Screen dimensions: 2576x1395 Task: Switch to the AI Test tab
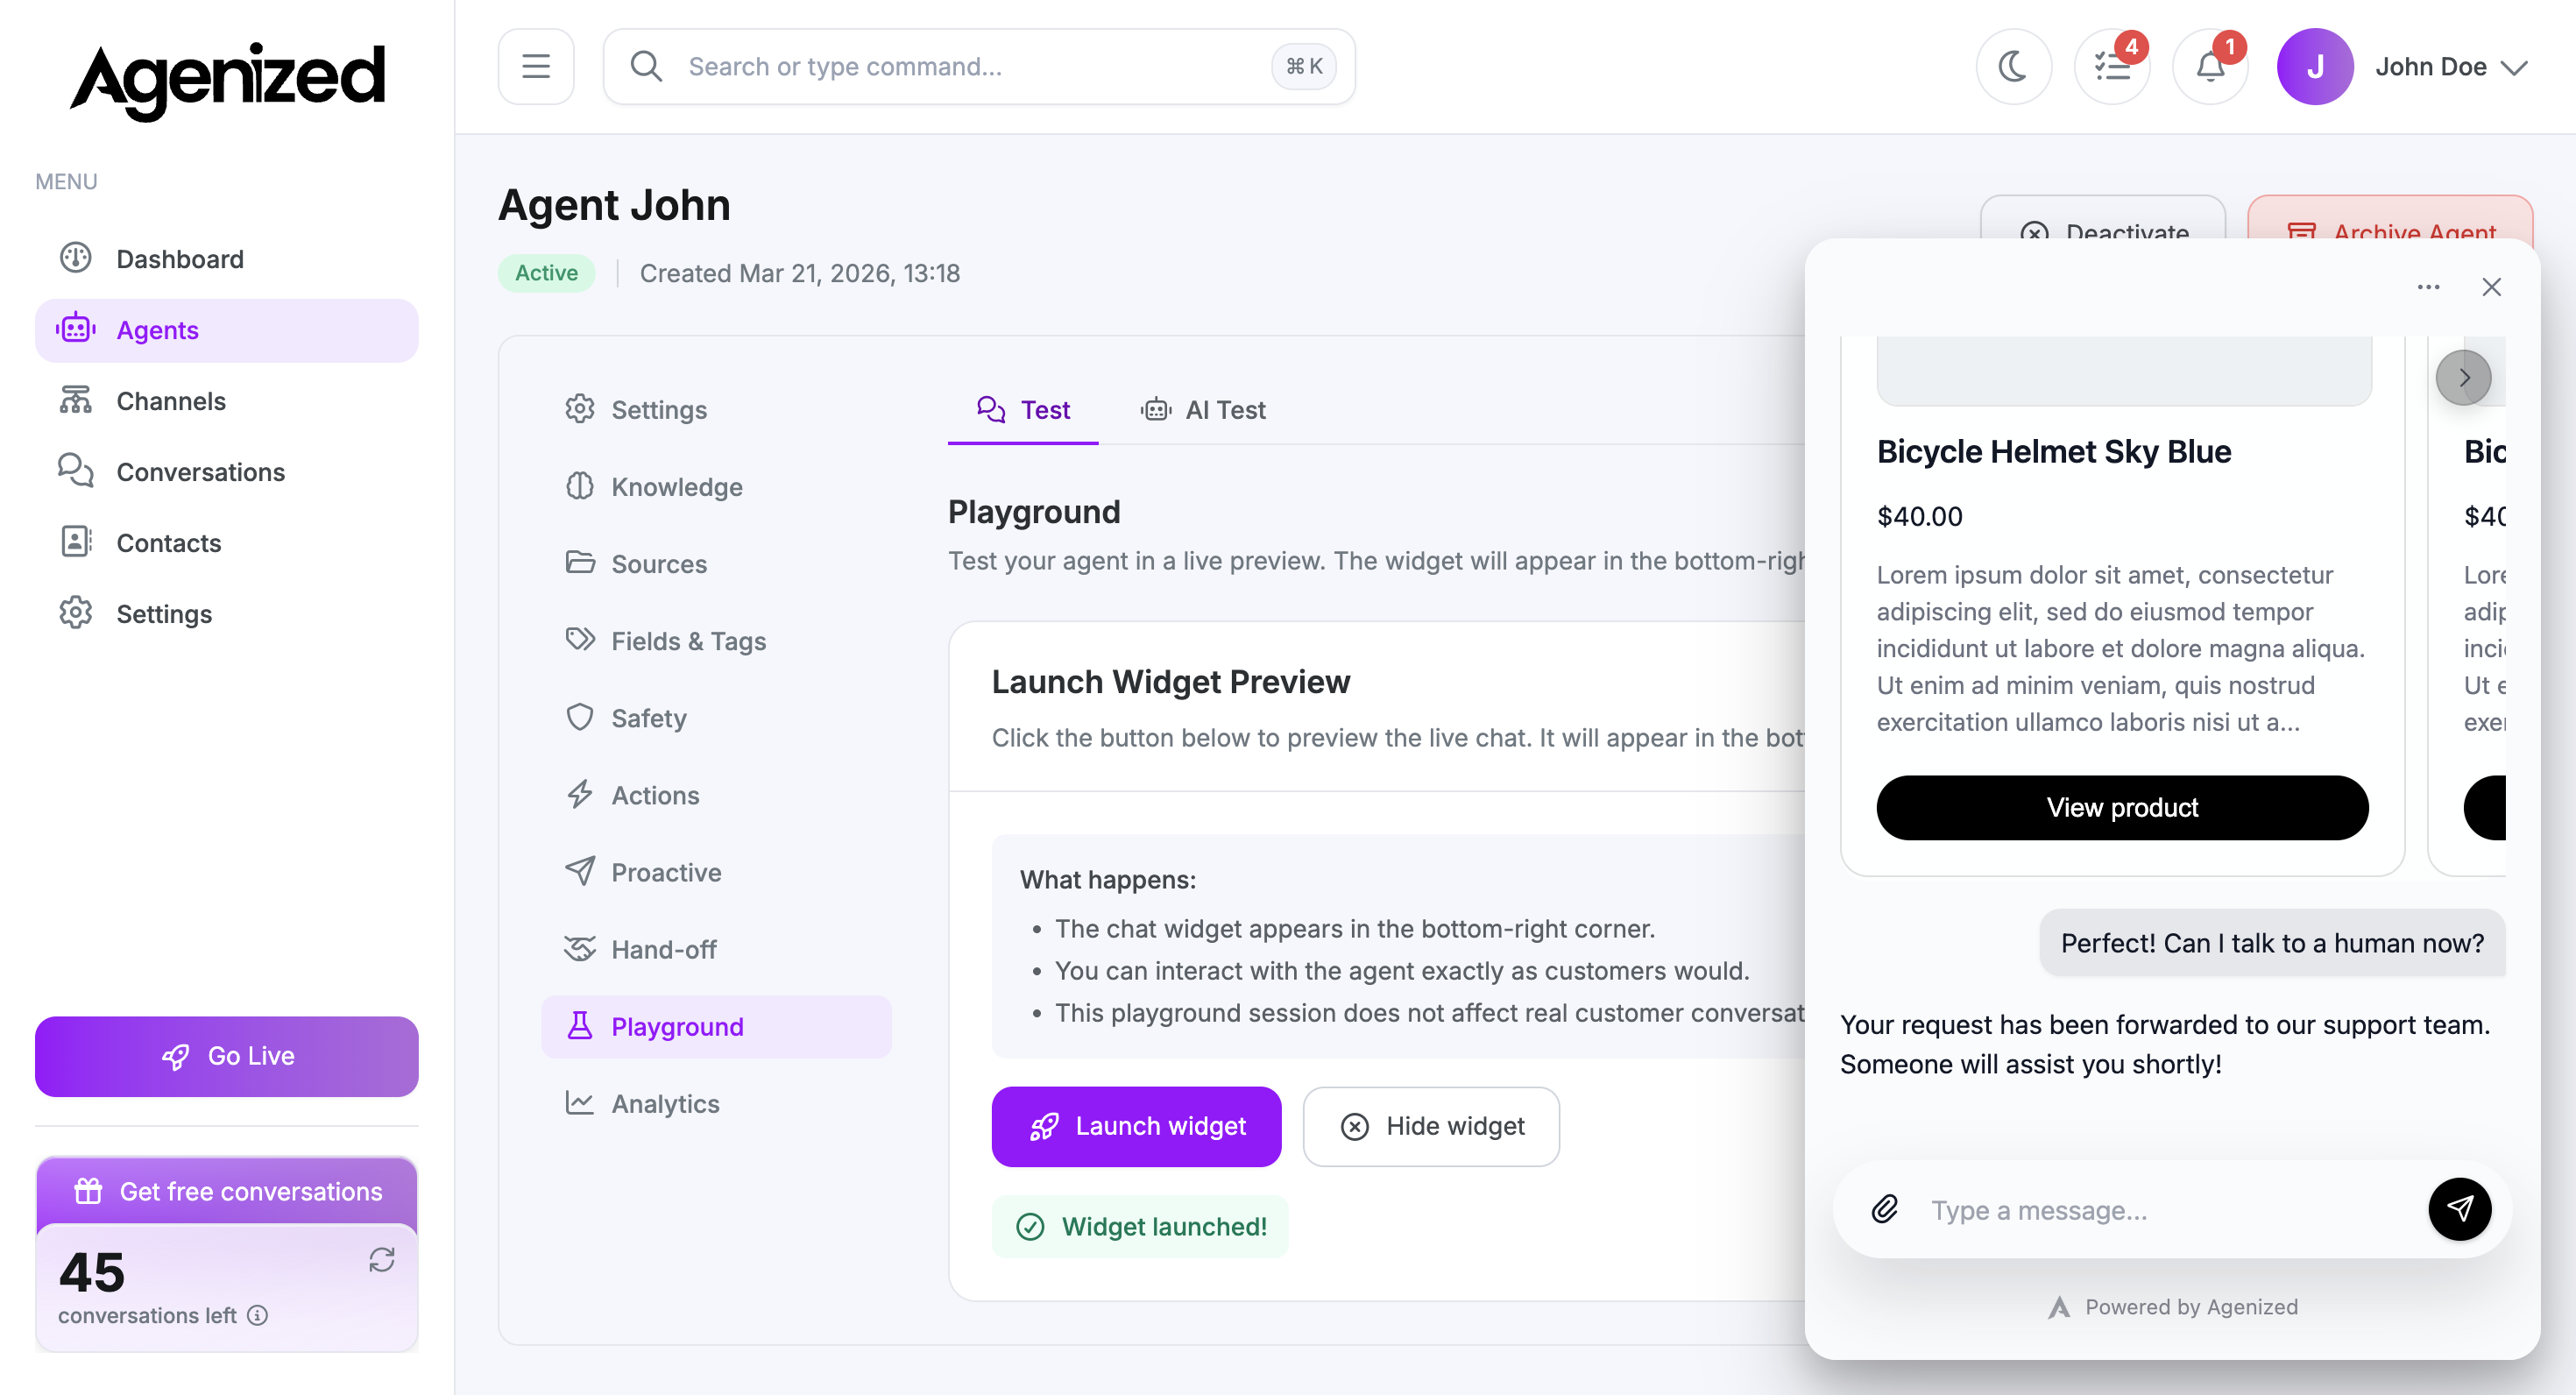[1203, 410]
